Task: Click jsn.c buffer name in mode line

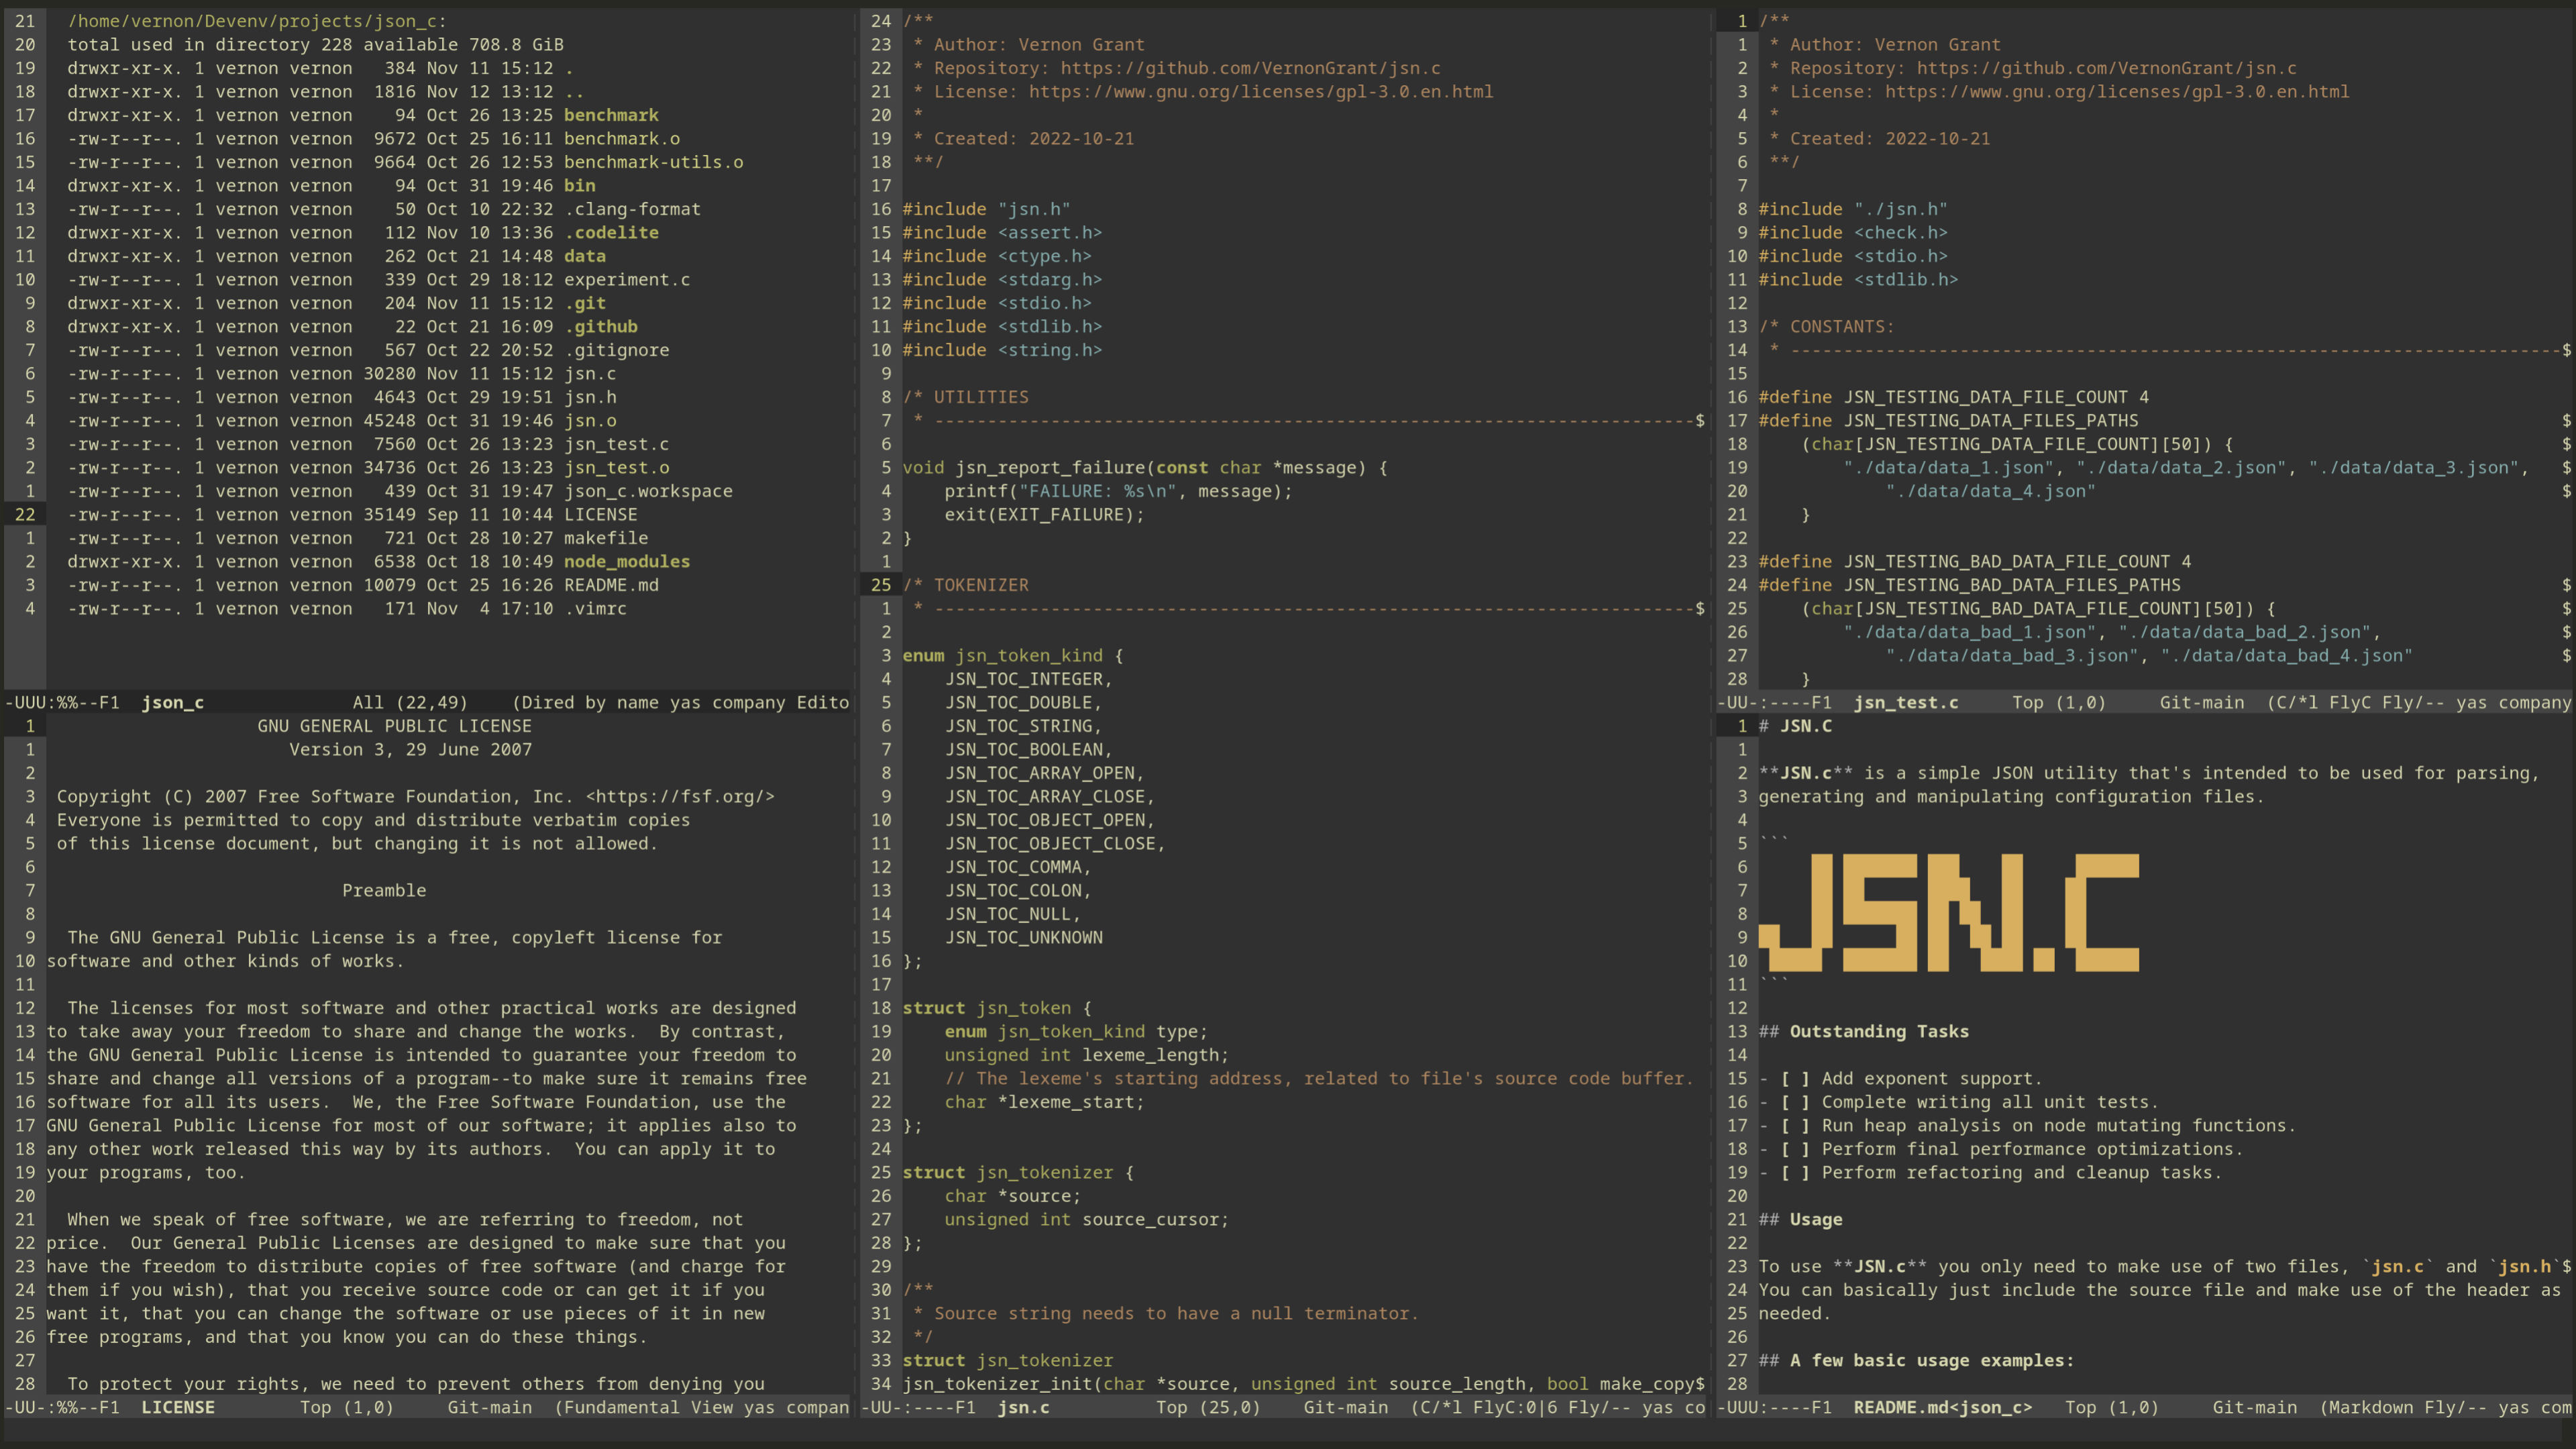Action: tap(1023, 1408)
